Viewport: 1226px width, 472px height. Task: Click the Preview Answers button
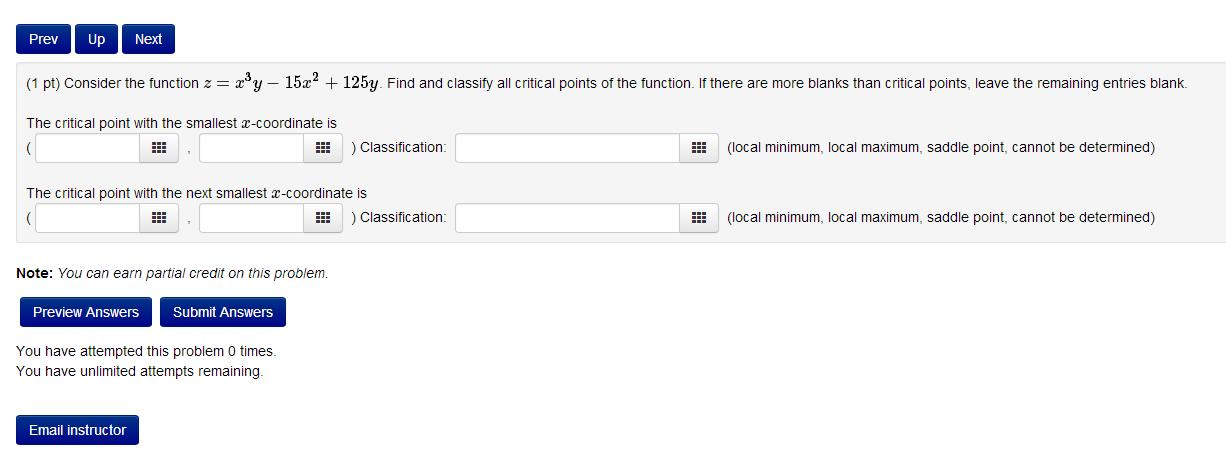(x=86, y=312)
